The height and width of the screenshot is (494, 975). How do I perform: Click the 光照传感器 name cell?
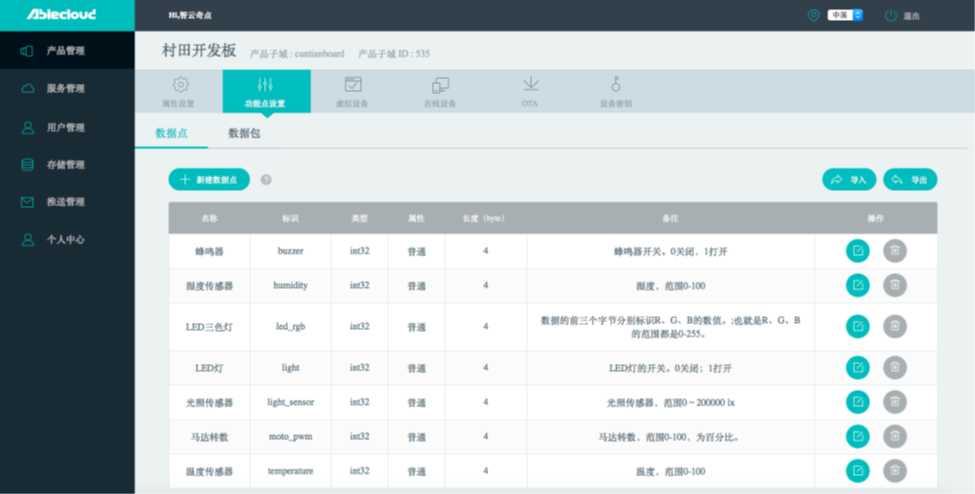click(209, 403)
